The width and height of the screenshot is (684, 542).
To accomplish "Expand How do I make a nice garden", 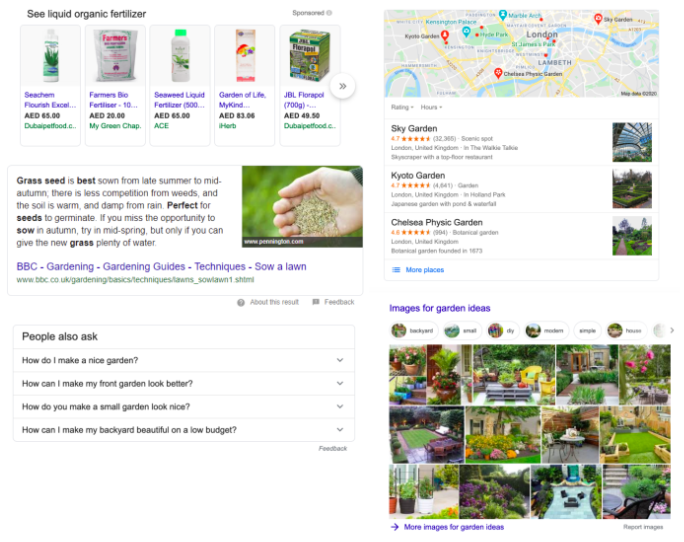I will (184, 360).
